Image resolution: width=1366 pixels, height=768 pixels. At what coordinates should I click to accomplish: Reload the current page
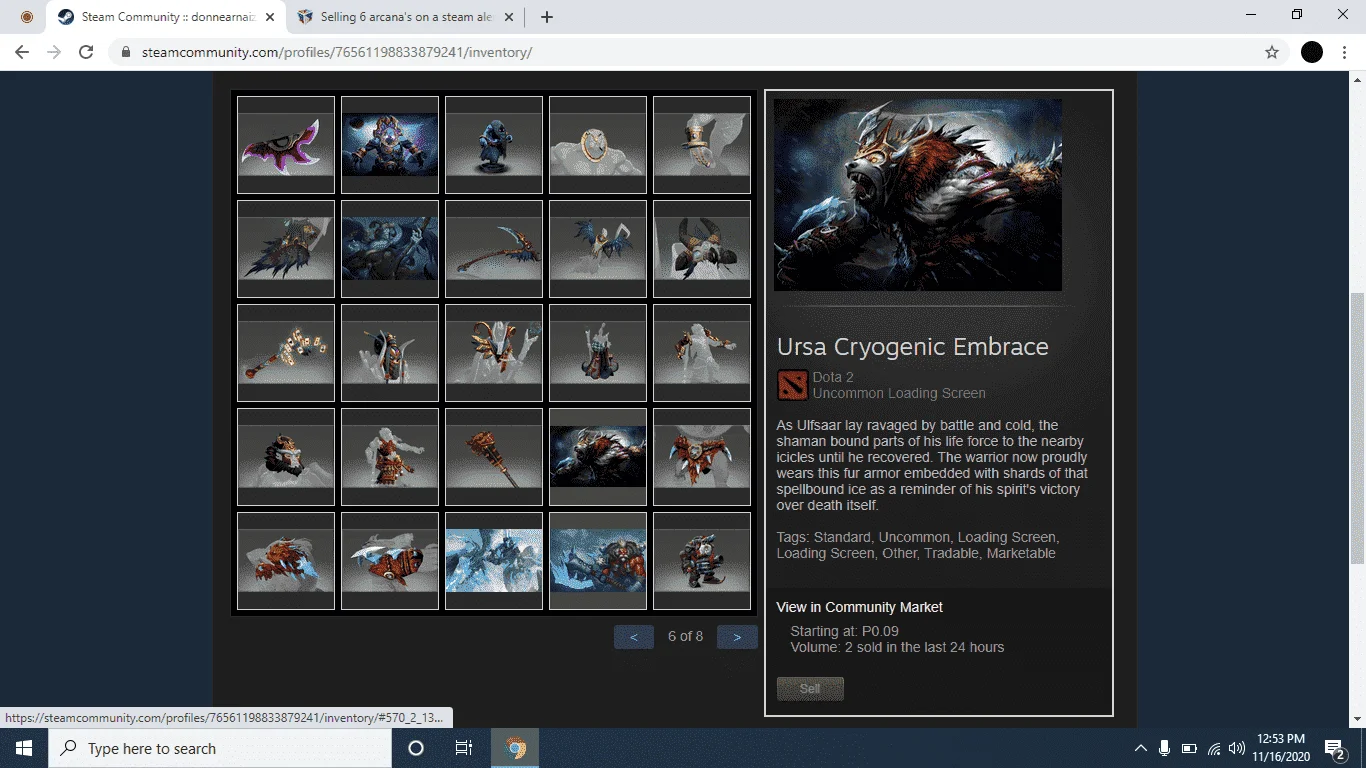point(86,52)
